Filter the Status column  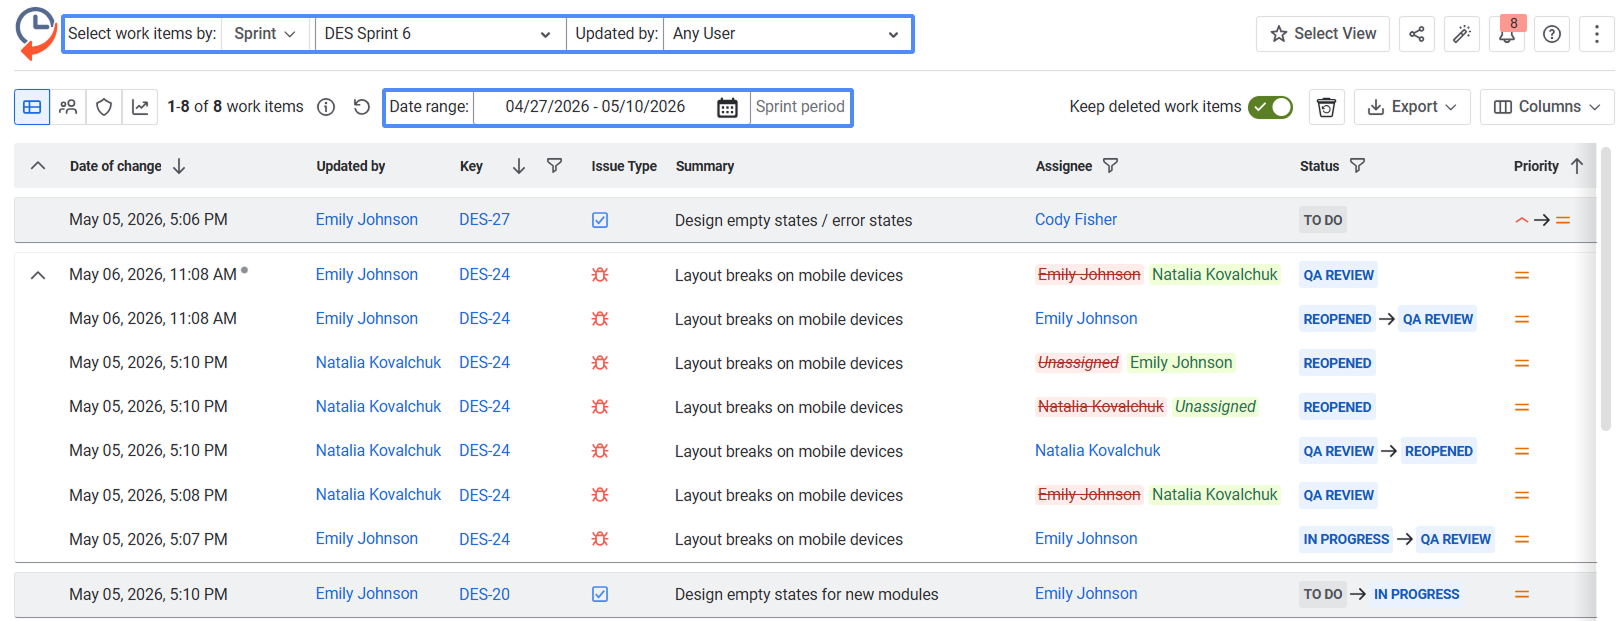(1357, 166)
